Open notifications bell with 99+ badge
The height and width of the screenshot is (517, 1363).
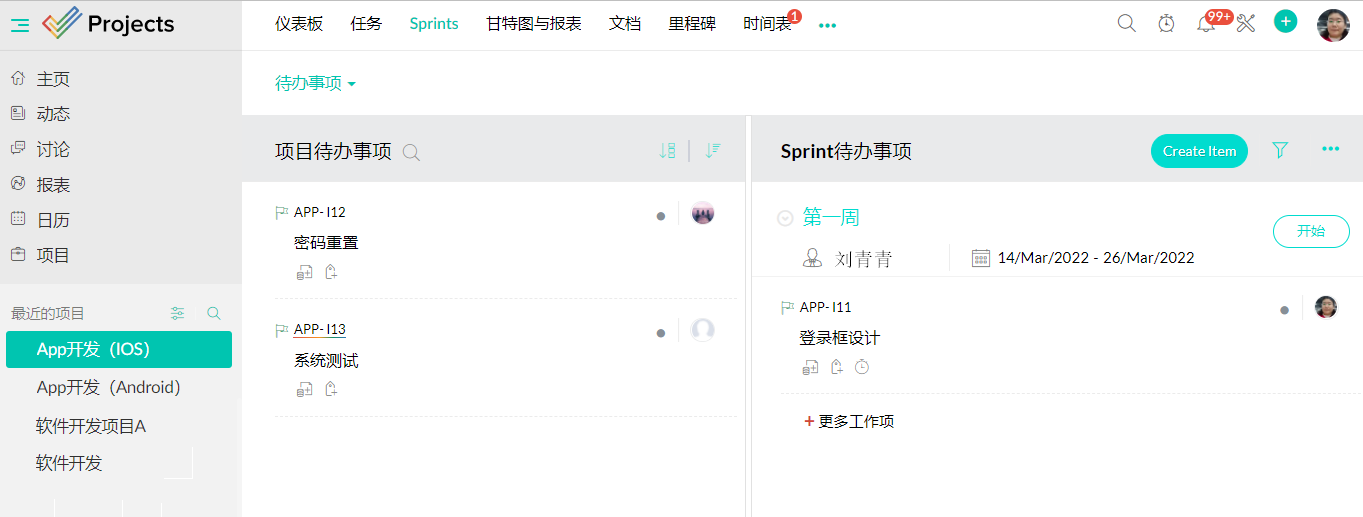coord(1206,24)
